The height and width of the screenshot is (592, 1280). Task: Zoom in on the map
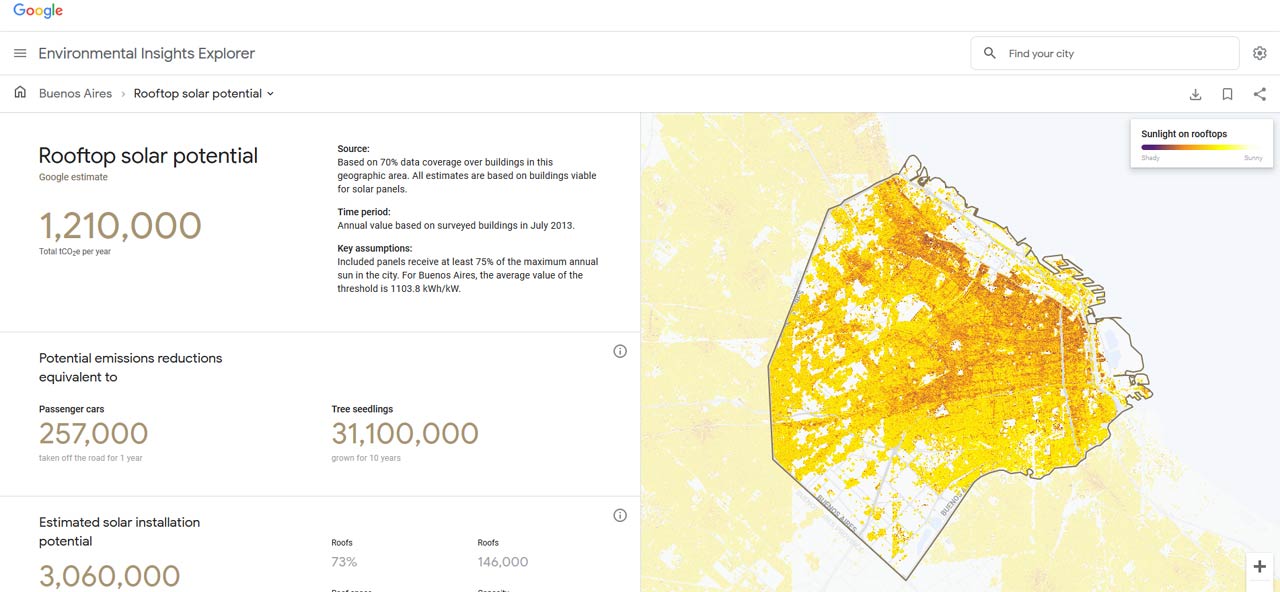coord(1260,566)
